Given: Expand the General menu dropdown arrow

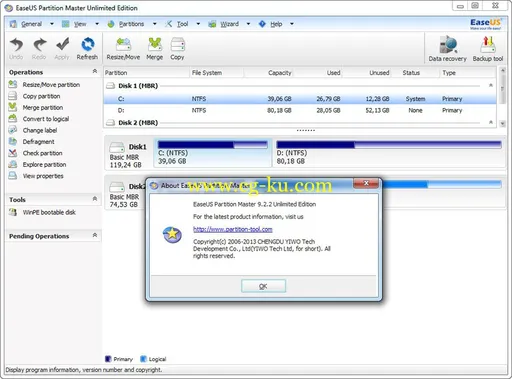Looking at the screenshot, I should tap(52, 24).
